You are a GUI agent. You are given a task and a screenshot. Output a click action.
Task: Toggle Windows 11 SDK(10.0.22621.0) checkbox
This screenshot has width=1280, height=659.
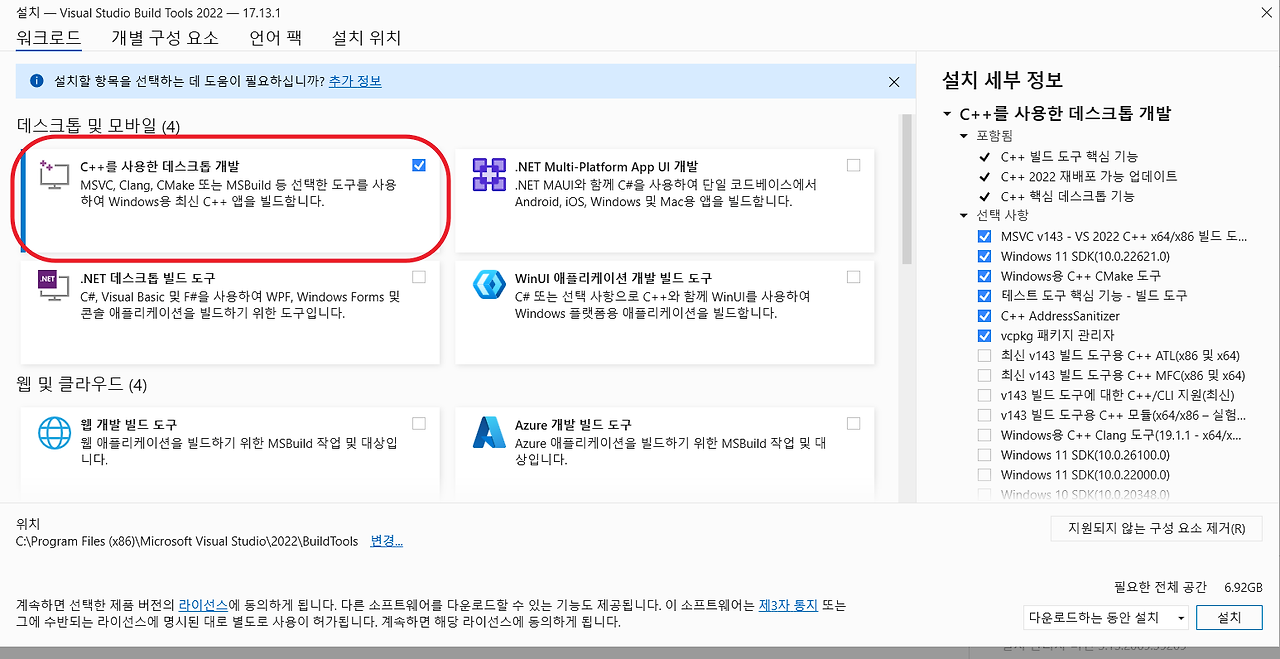984,256
